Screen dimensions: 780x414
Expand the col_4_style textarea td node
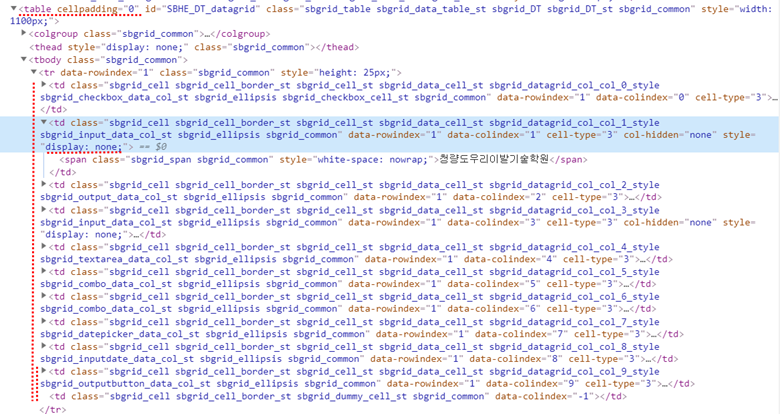[x=44, y=246]
